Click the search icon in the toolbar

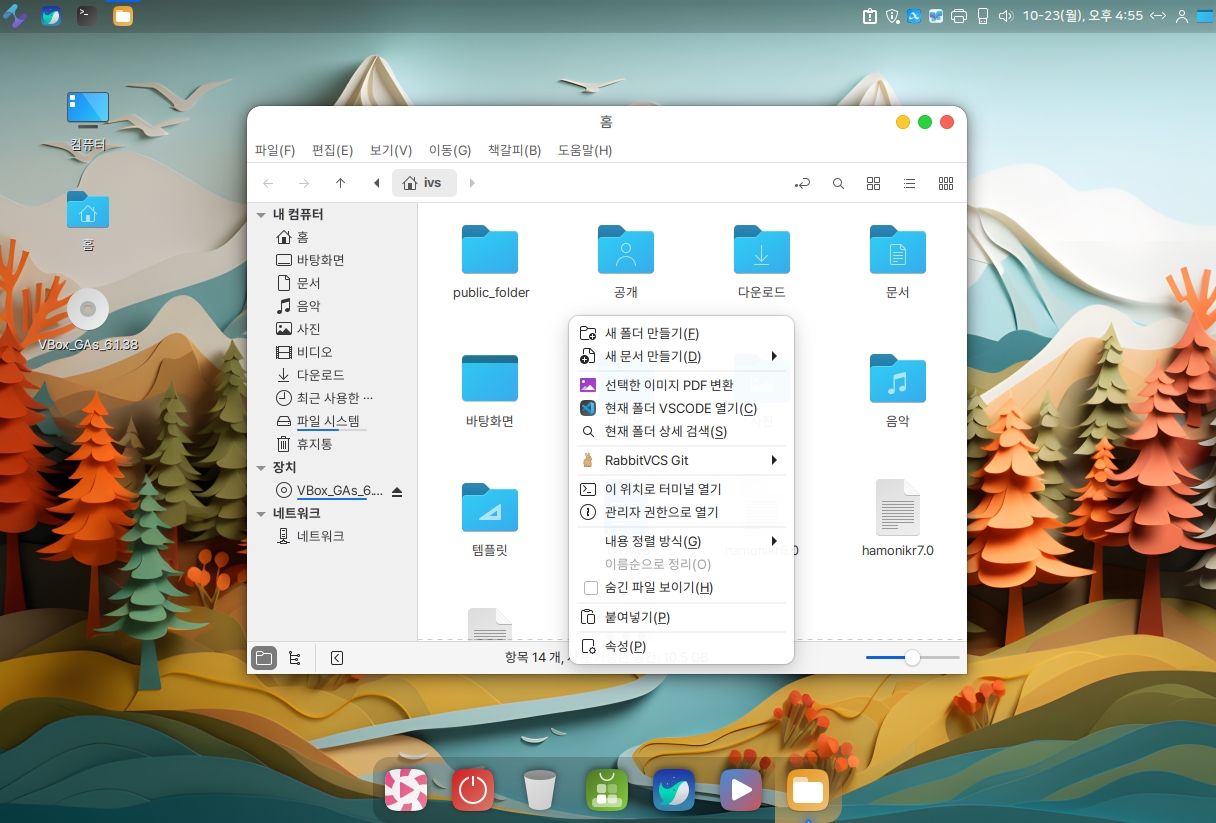pyautogui.click(x=839, y=183)
